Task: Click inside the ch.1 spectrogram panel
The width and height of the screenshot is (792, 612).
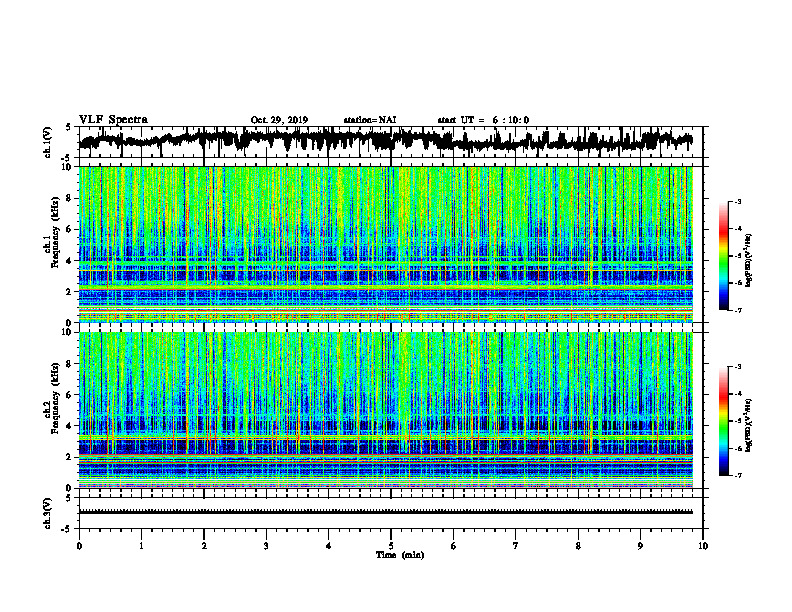Action: [x=386, y=244]
